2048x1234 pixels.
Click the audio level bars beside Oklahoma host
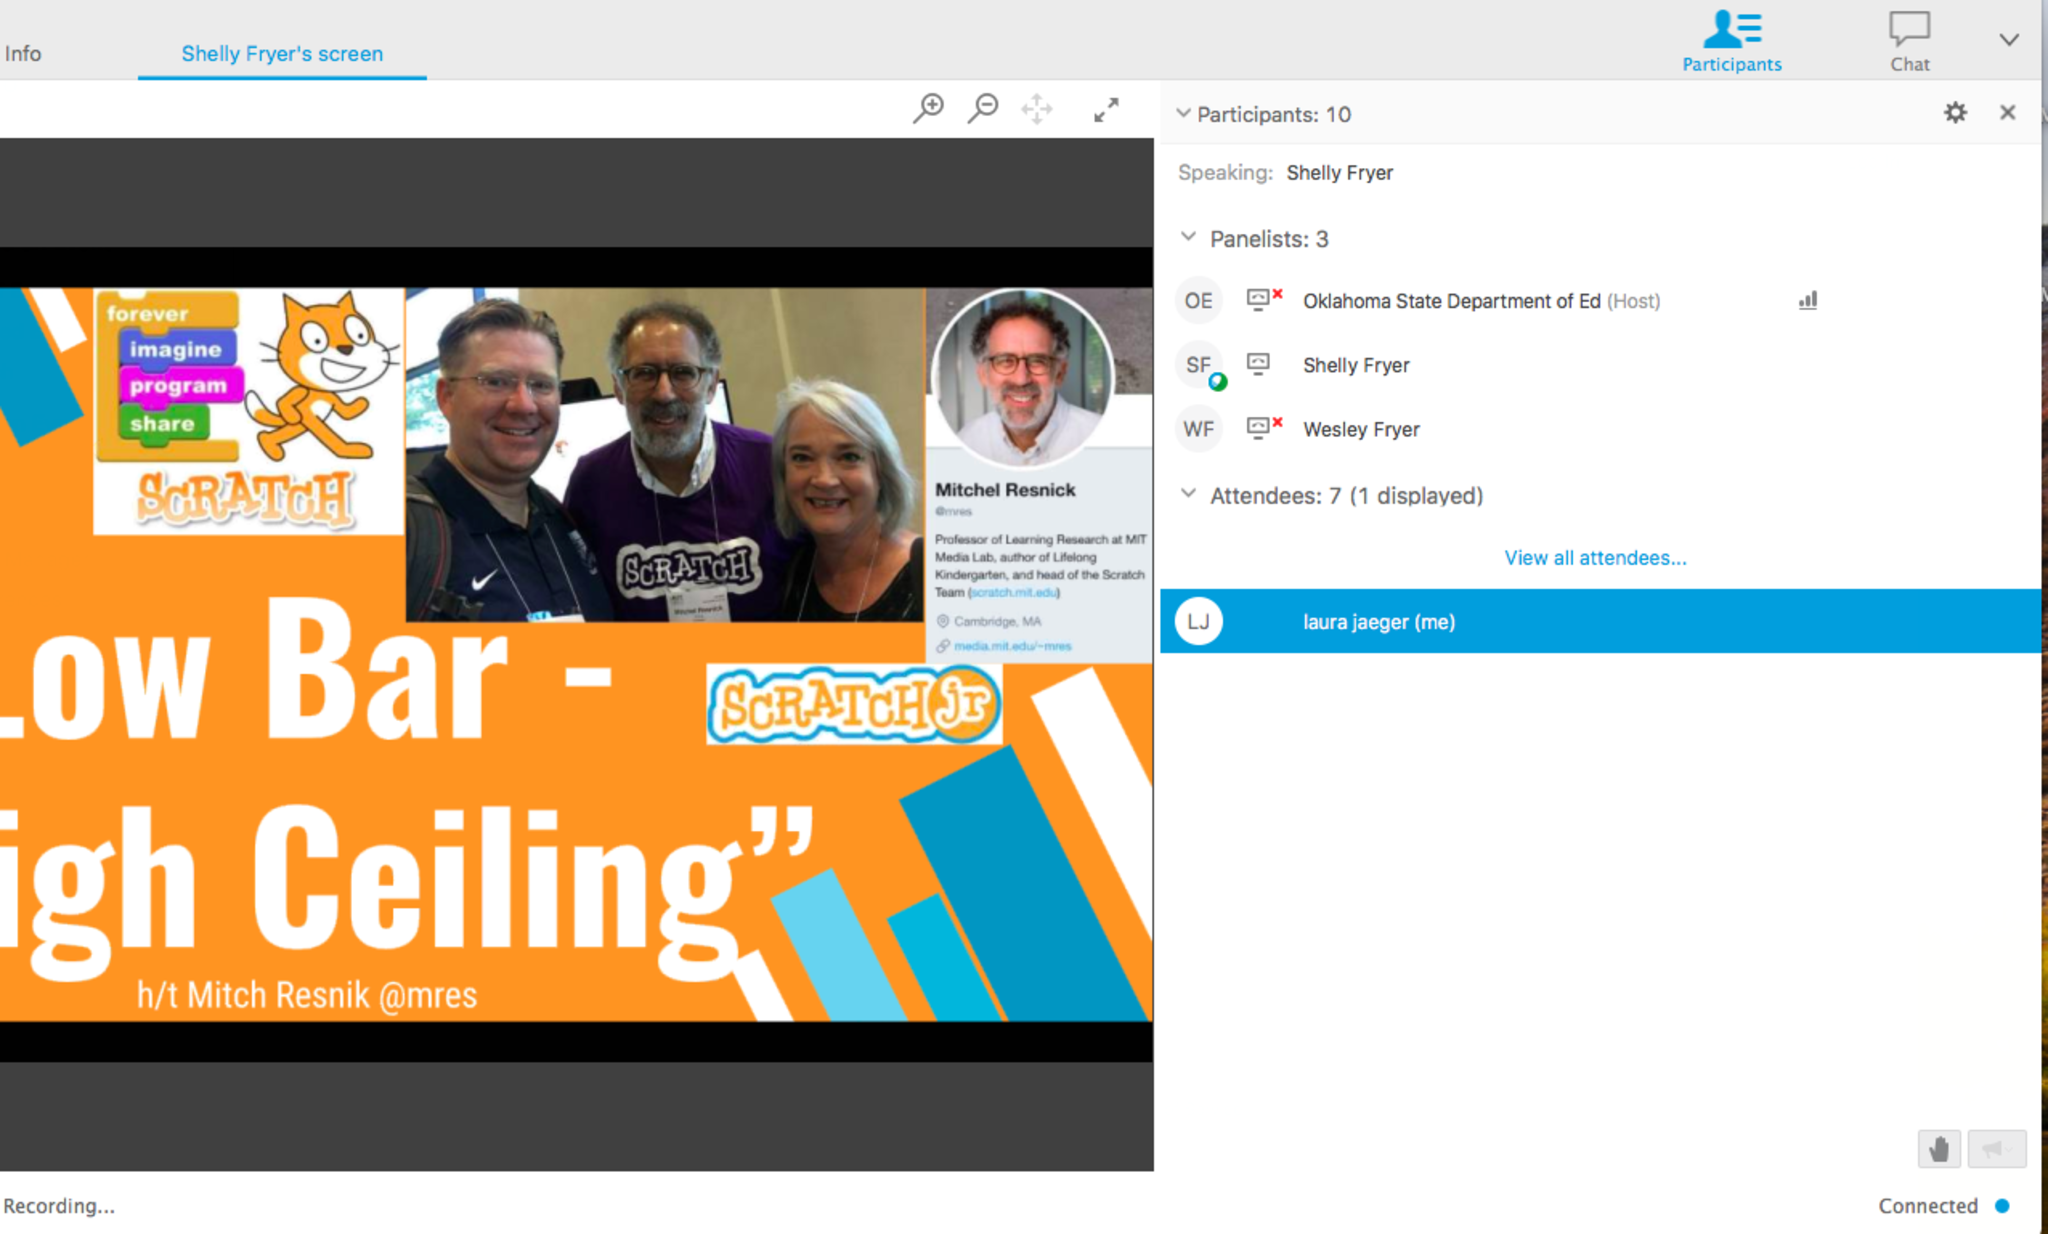(1808, 301)
